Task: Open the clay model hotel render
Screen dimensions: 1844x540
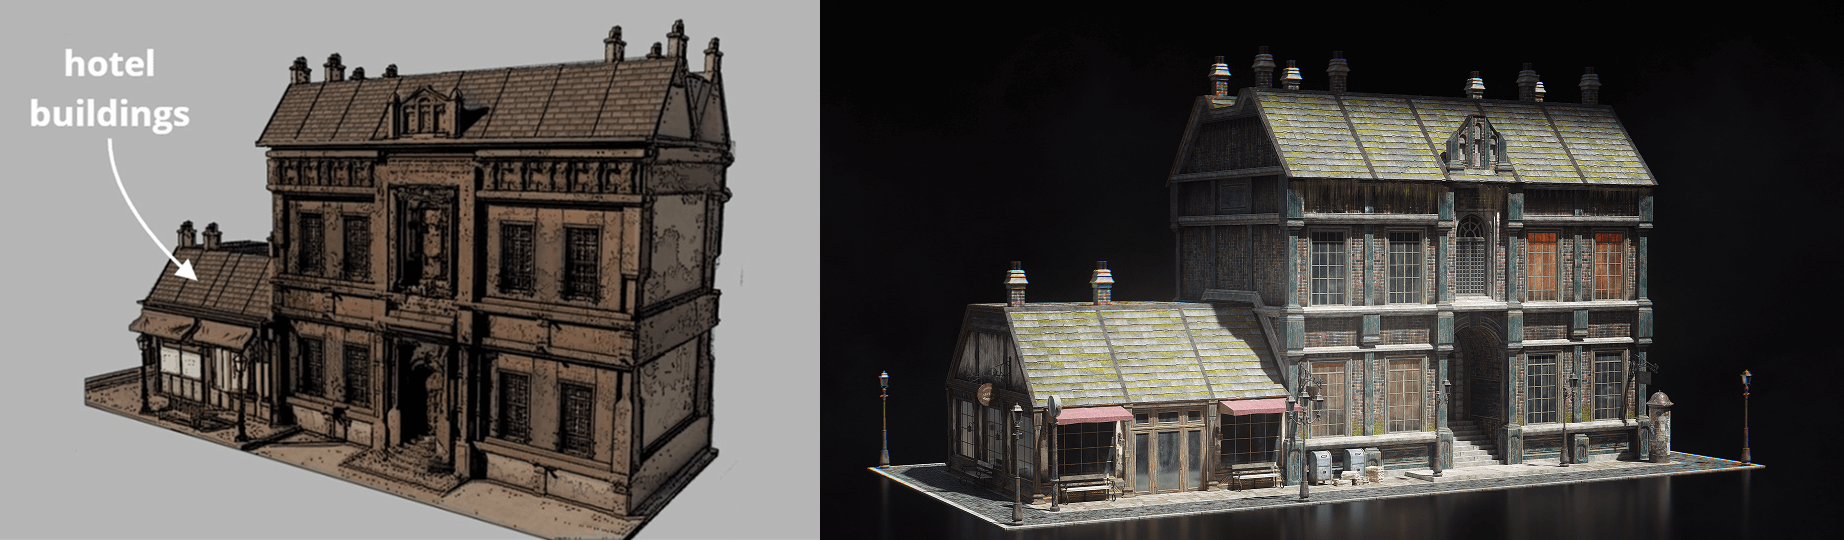Action: (410, 270)
